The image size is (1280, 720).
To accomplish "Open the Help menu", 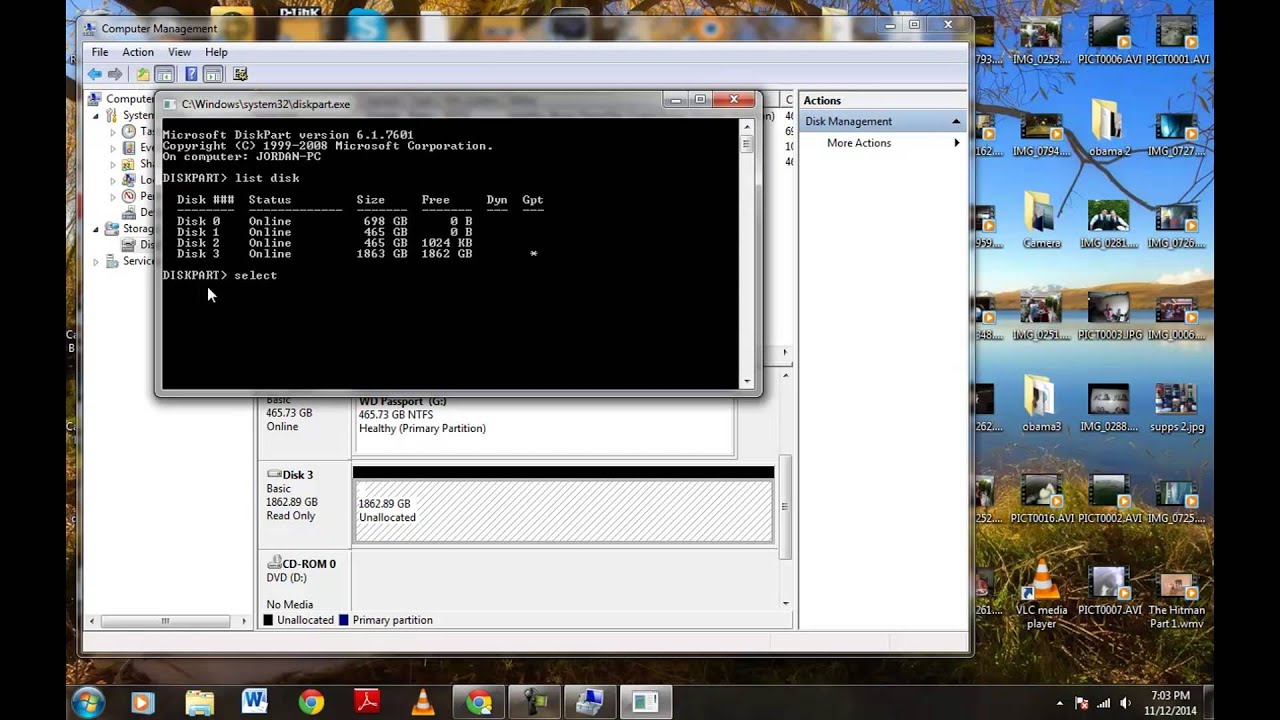I will point(216,52).
